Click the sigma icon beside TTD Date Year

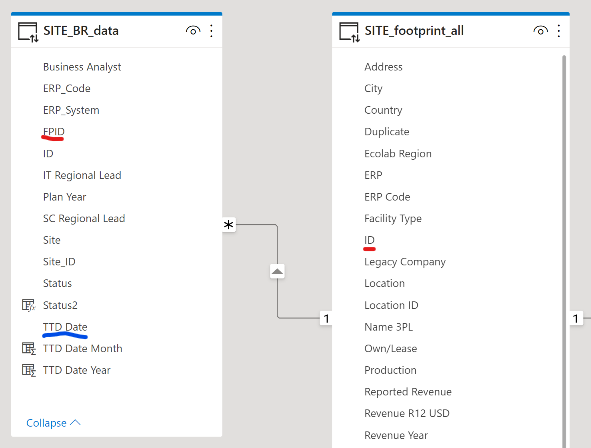[29, 370]
